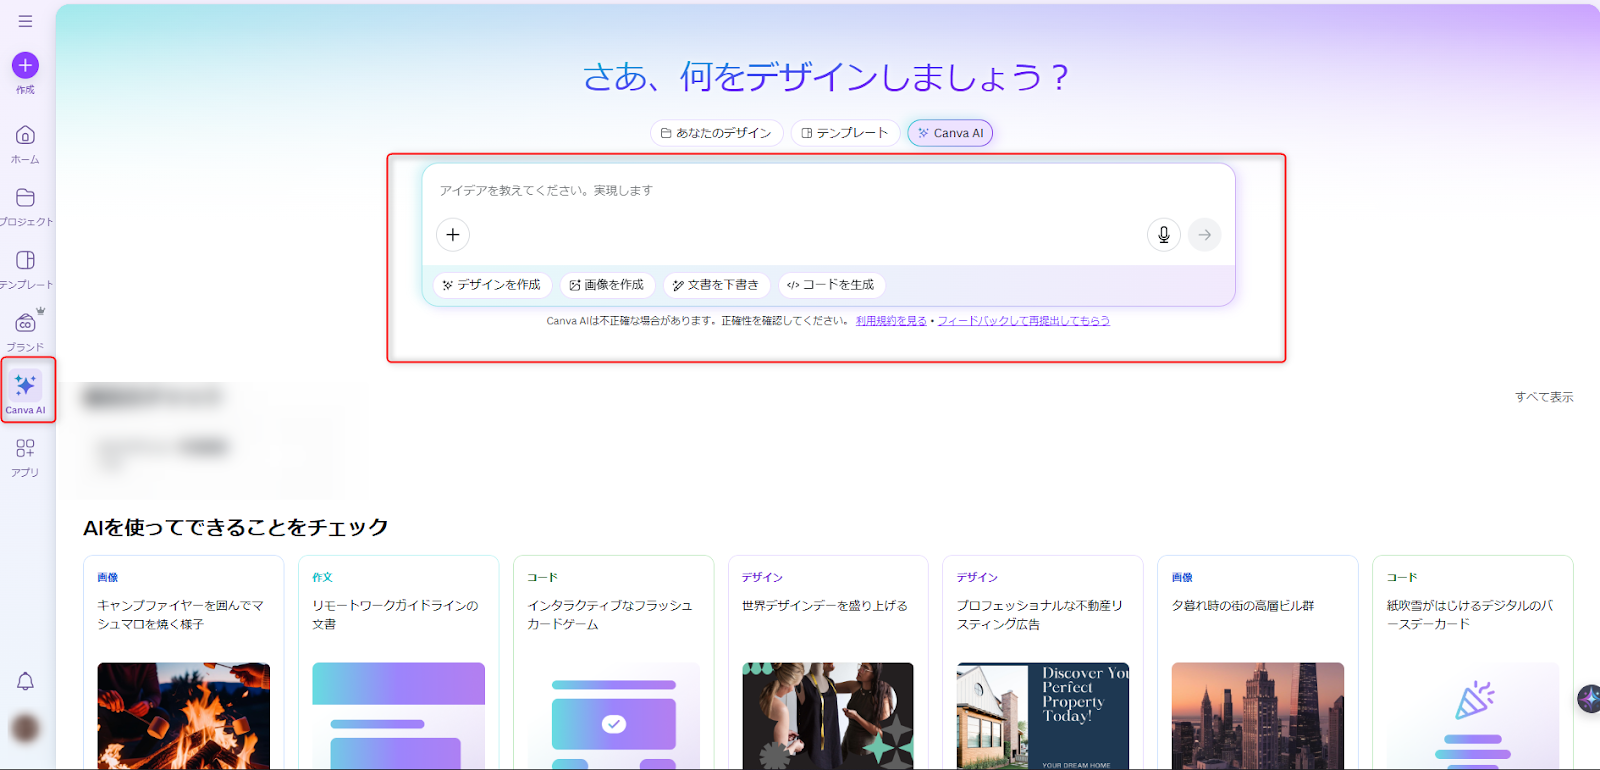Open the hamburger menu at top left
The image size is (1600, 770).
tap(25, 21)
